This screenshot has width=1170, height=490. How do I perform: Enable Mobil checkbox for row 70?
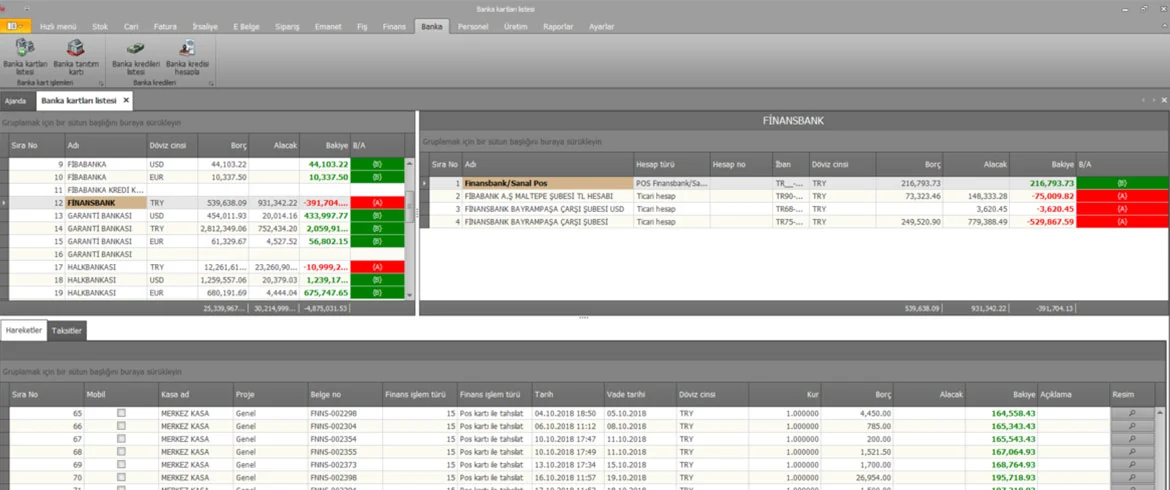point(121,478)
